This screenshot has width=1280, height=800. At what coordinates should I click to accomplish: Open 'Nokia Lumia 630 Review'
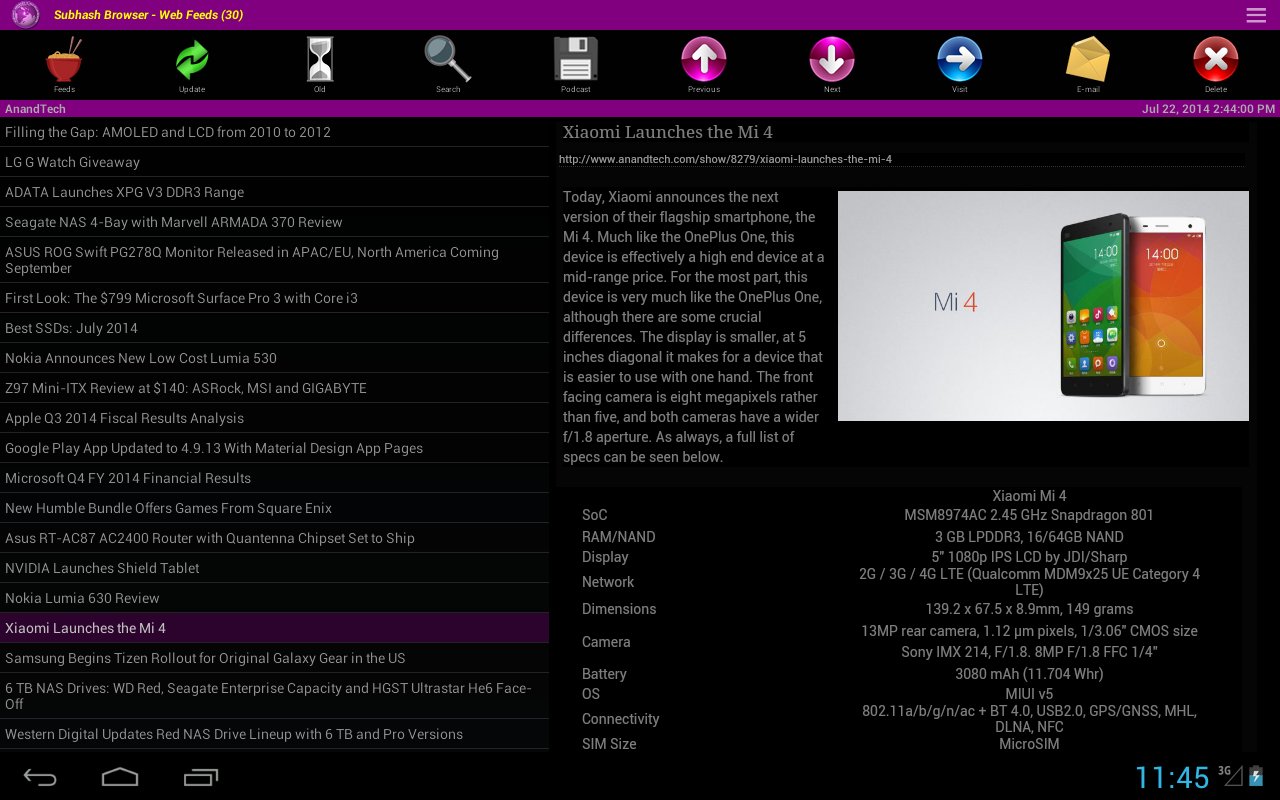click(x=274, y=598)
